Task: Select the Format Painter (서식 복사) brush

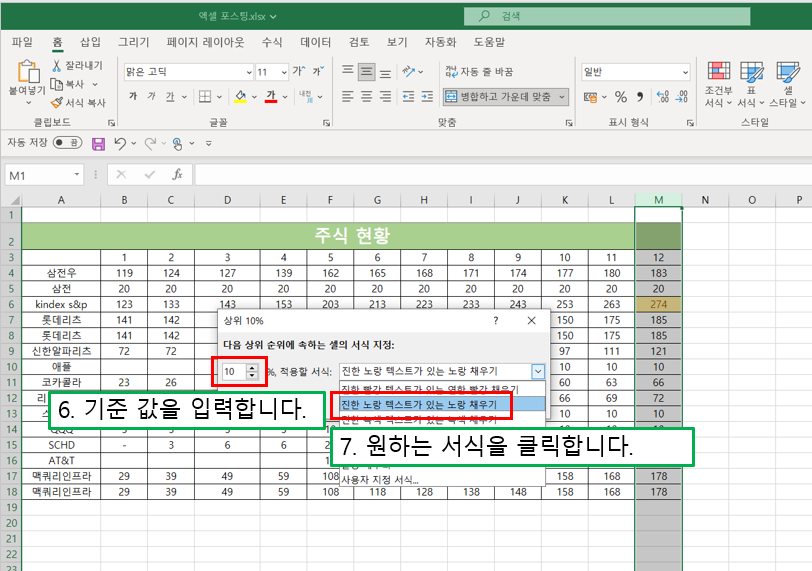Action: point(56,103)
